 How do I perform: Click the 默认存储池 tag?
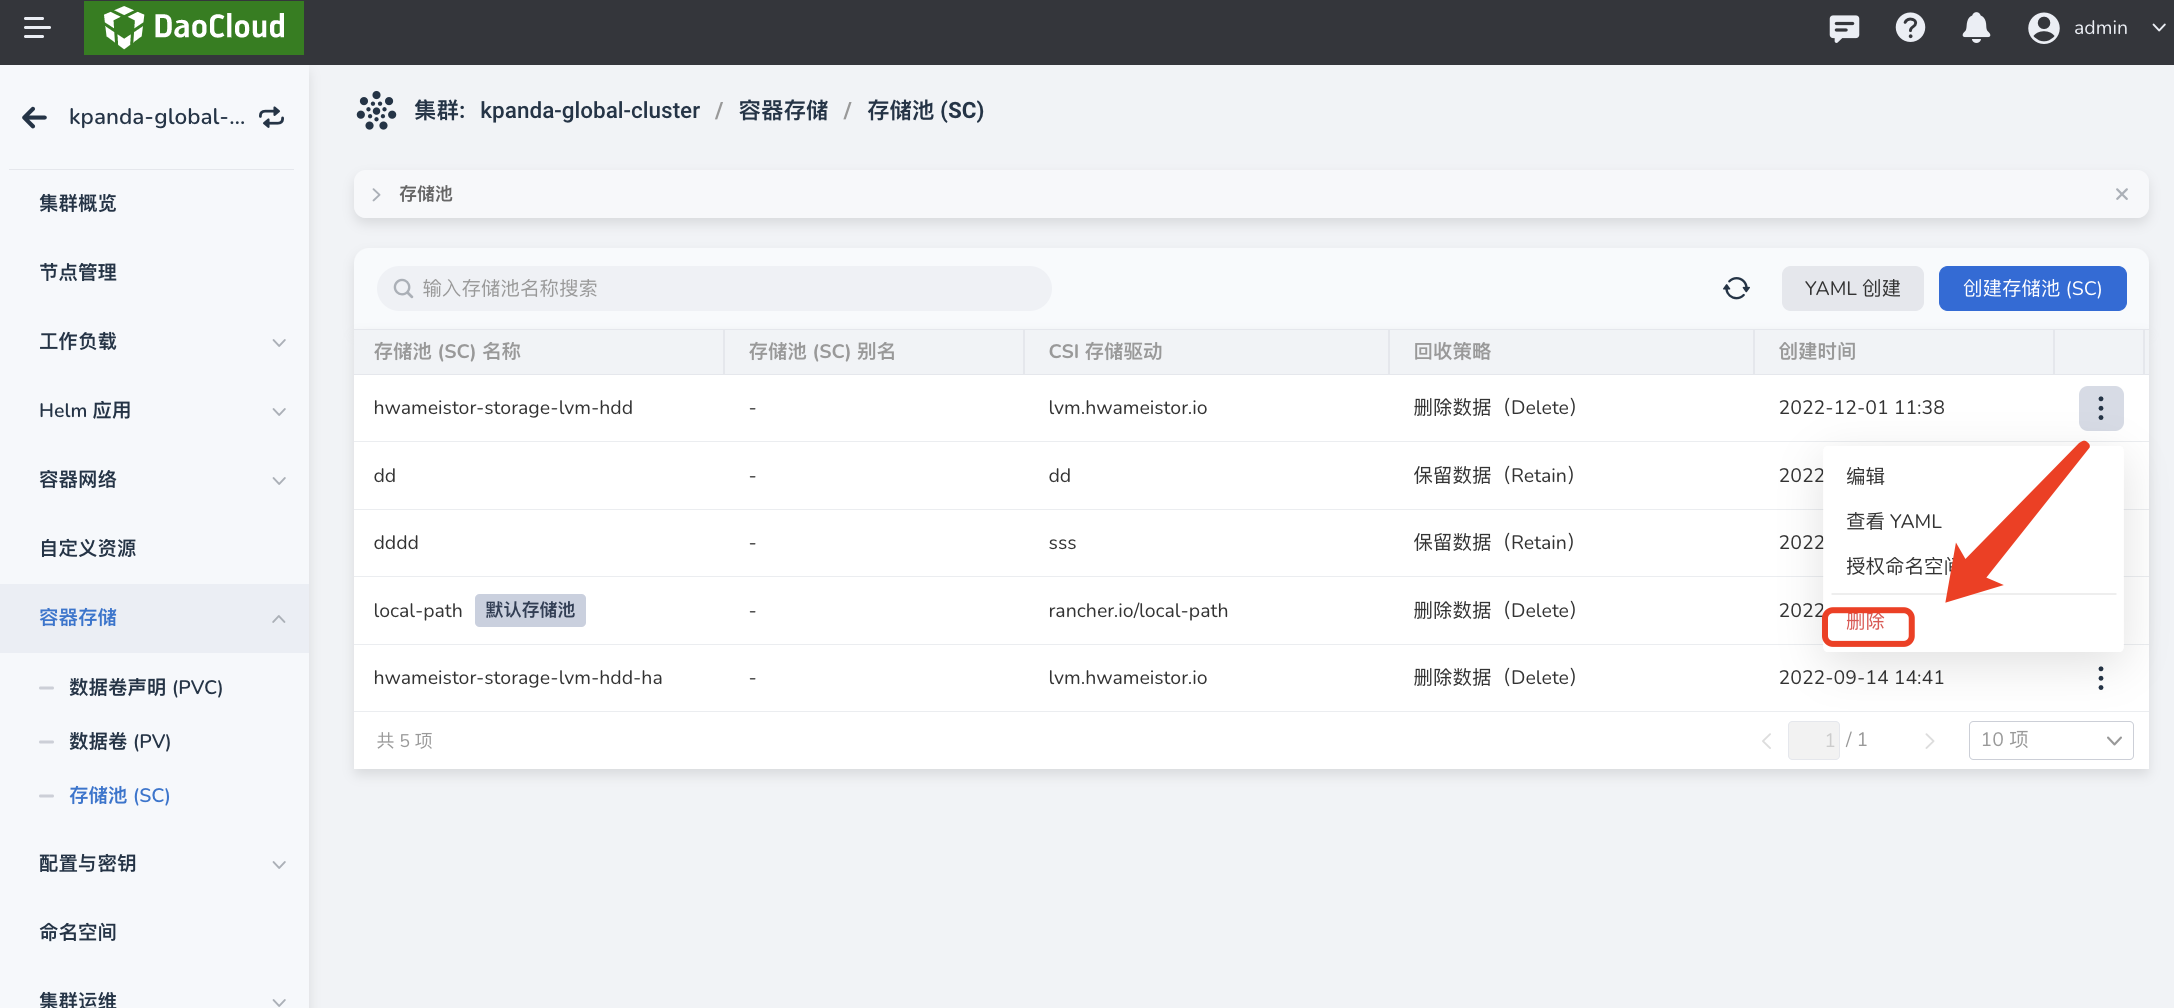530,610
